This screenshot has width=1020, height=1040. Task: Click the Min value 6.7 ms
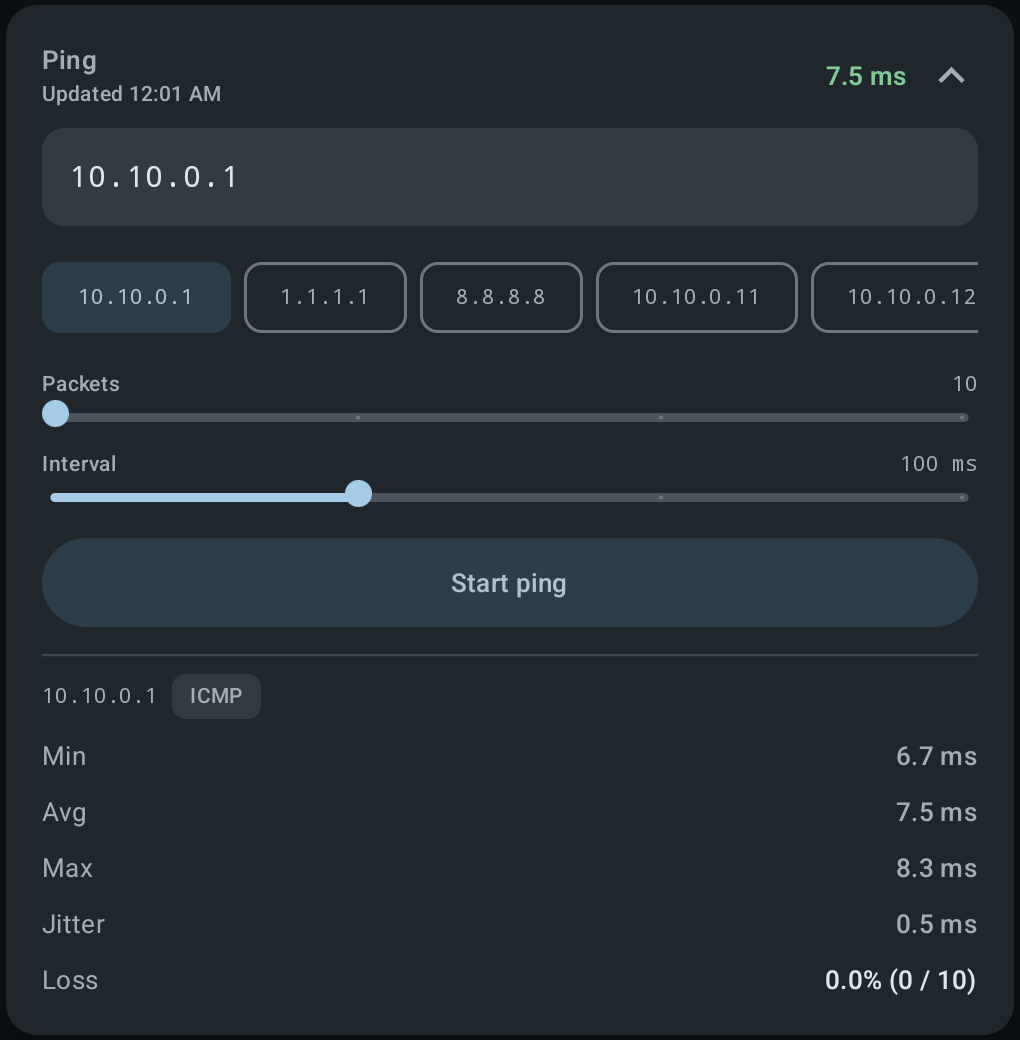(x=936, y=756)
